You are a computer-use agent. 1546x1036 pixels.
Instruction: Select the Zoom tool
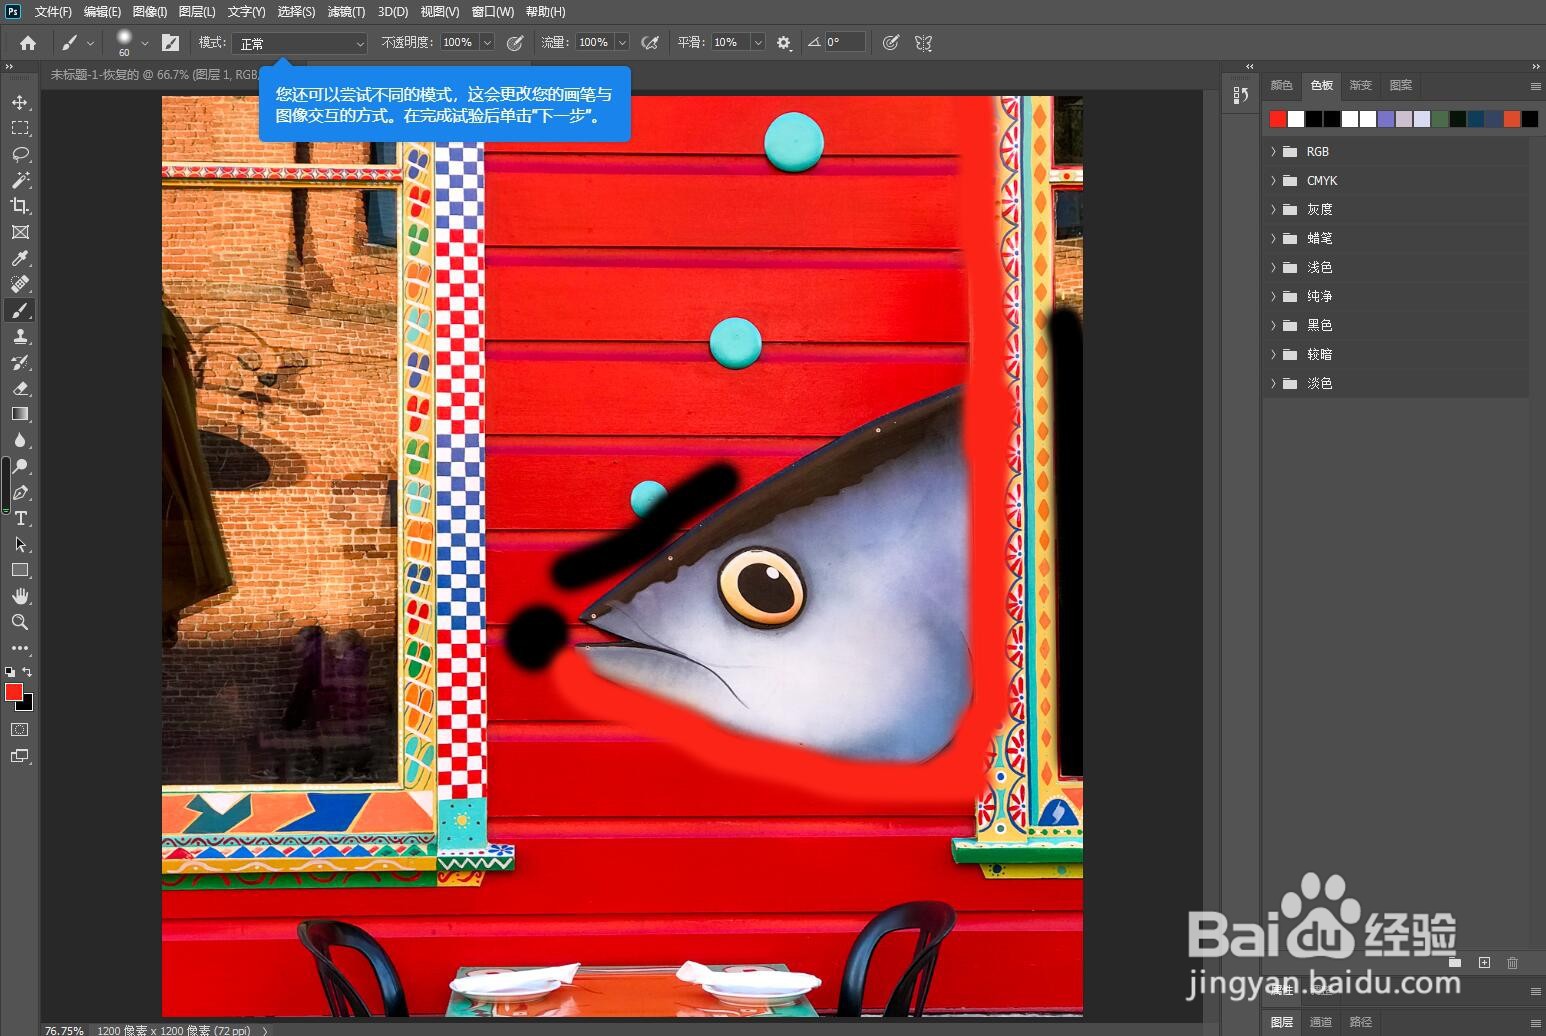pyautogui.click(x=20, y=622)
